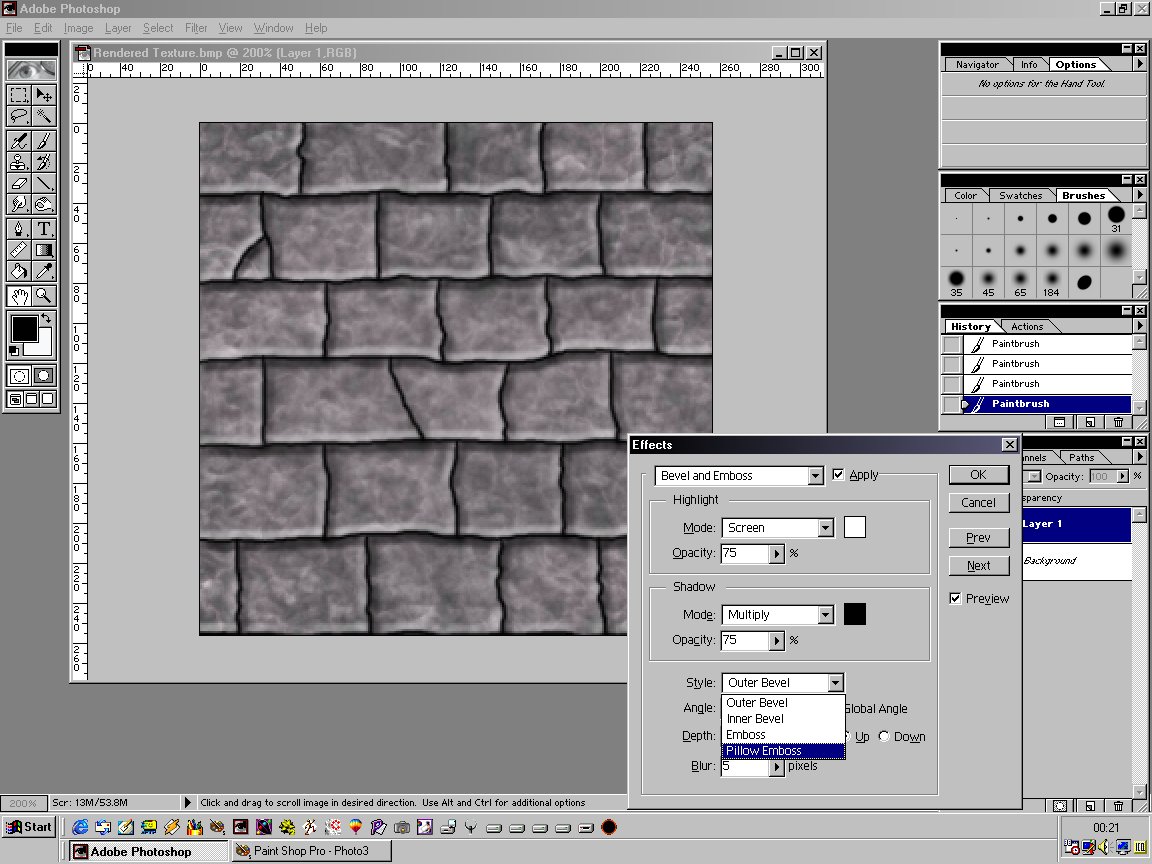Click OK in Effects dialog
Screen dimensions: 1152x864
pos(979,475)
